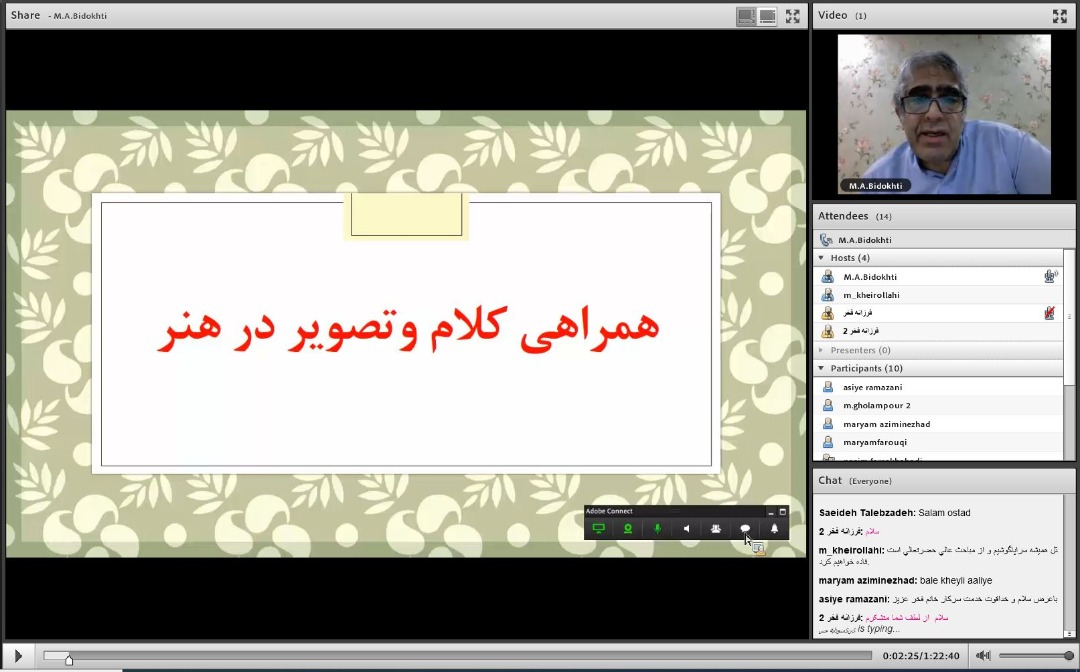This screenshot has width=1080, height=672.
Task: Click the screen share icon in Adobe Connect bar
Action: tap(599, 529)
